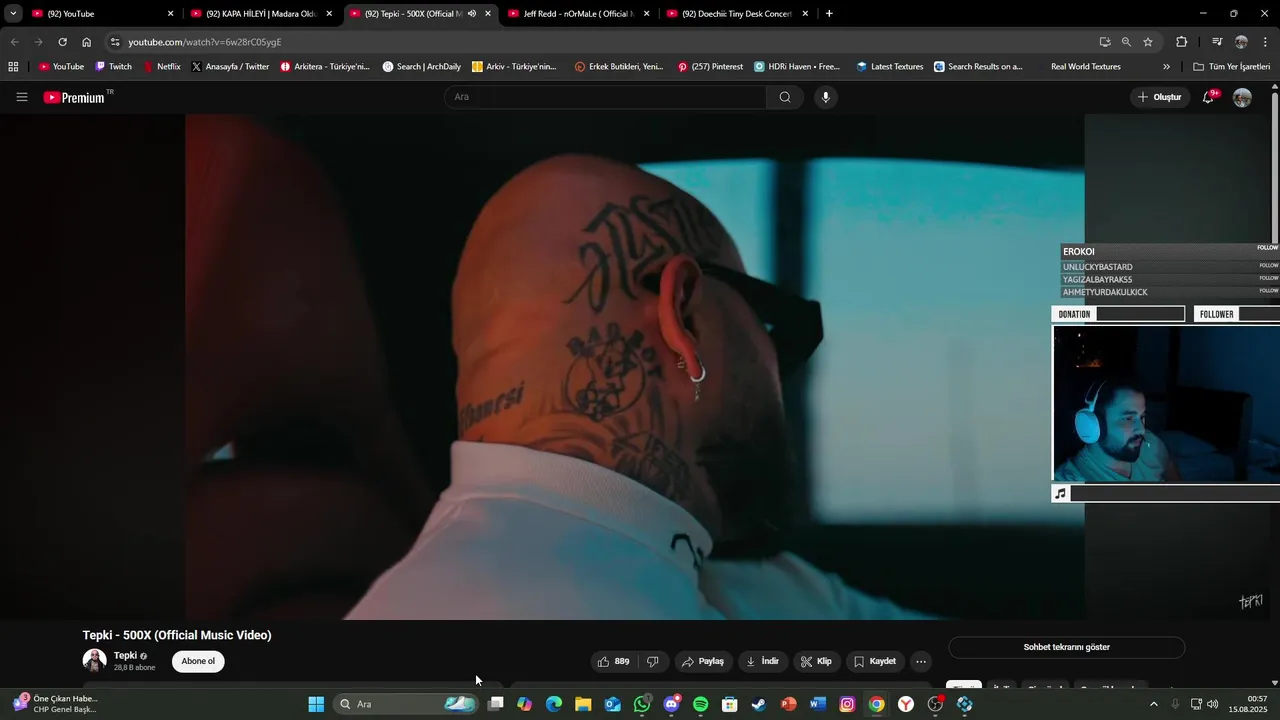
Task: Open File Explorer from the taskbar
Action: (583, 704)
